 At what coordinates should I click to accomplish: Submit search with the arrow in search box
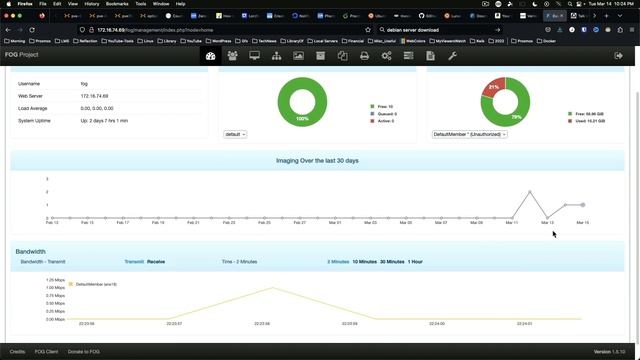tap(497, 30)
